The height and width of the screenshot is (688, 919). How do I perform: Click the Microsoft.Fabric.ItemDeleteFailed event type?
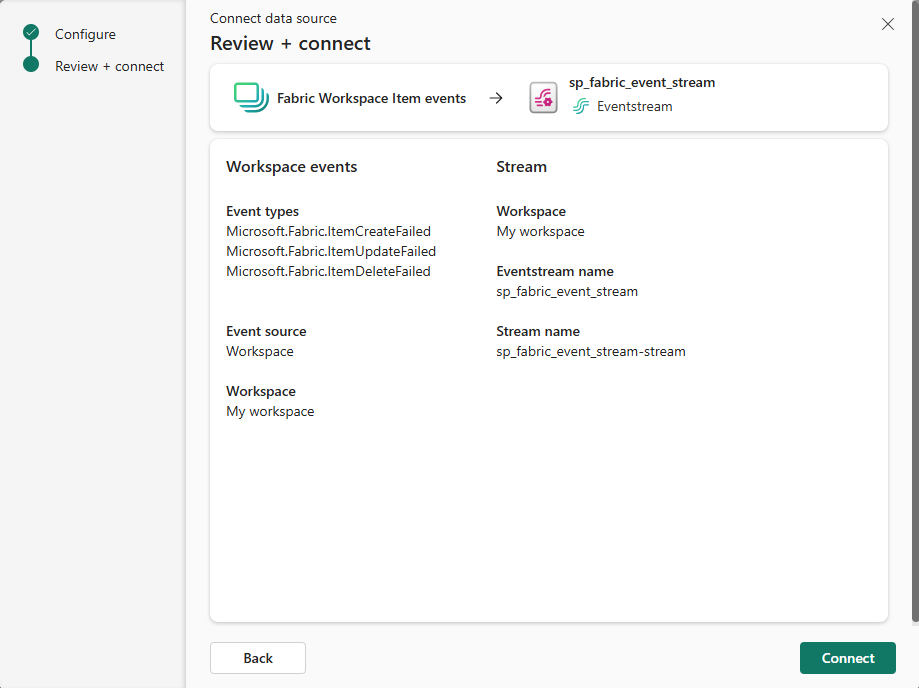pos(328,271)
